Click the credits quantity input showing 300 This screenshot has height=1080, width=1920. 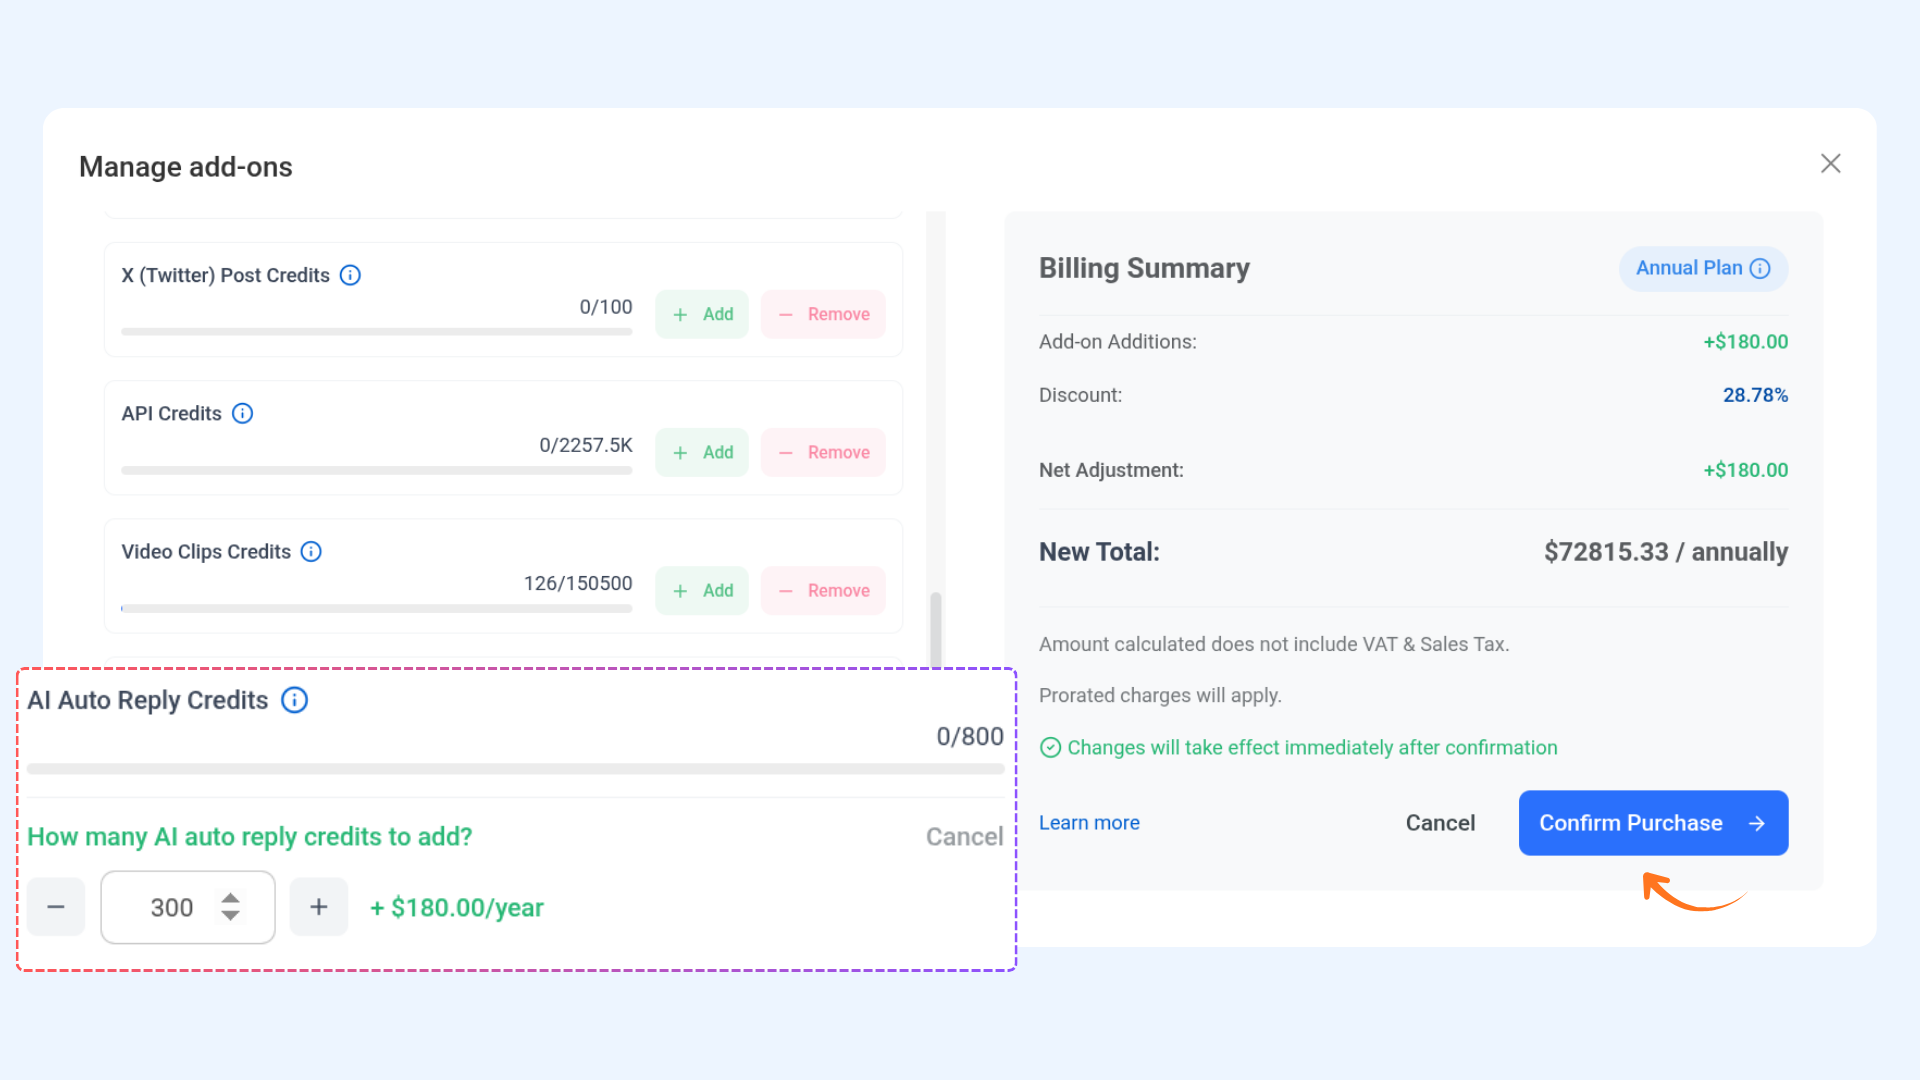tap(171, 907)
